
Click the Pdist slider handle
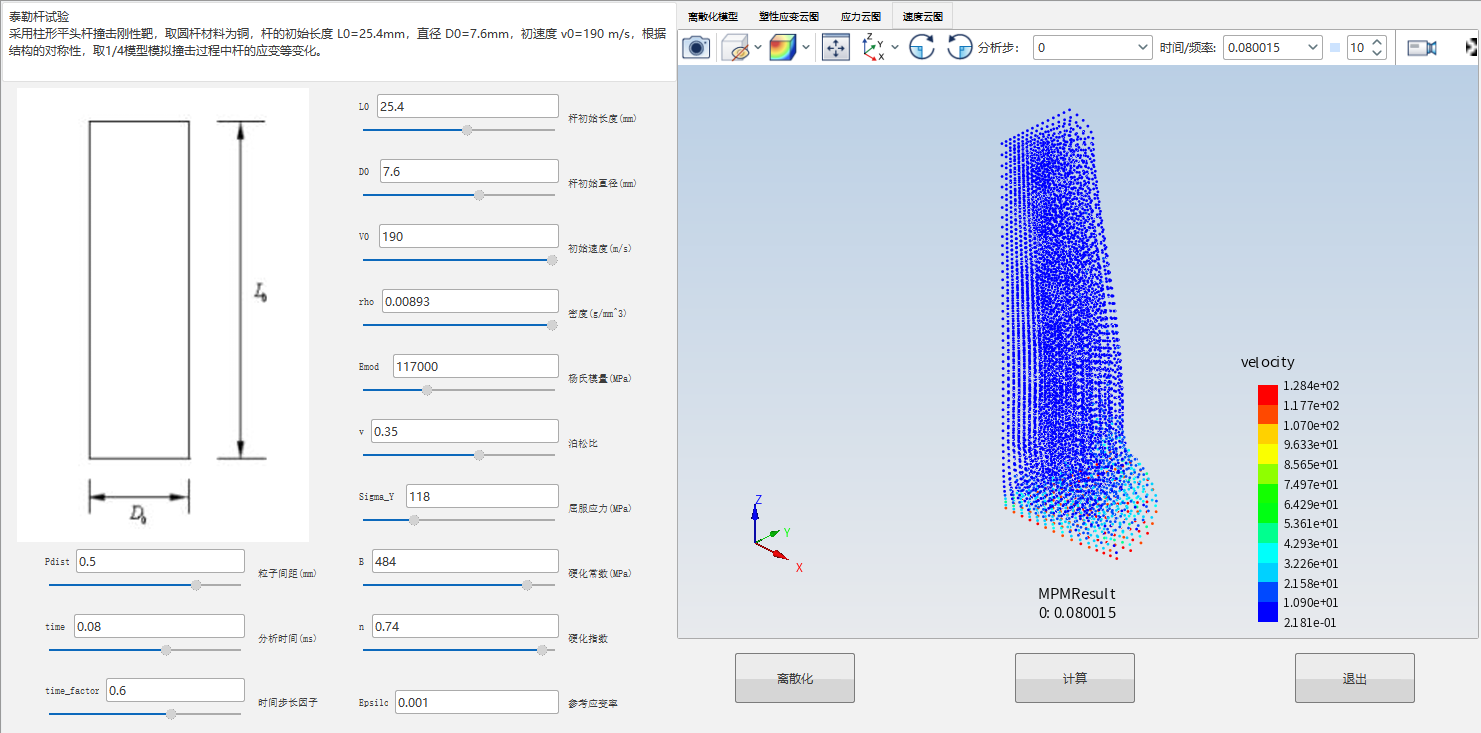coord(196,584)
